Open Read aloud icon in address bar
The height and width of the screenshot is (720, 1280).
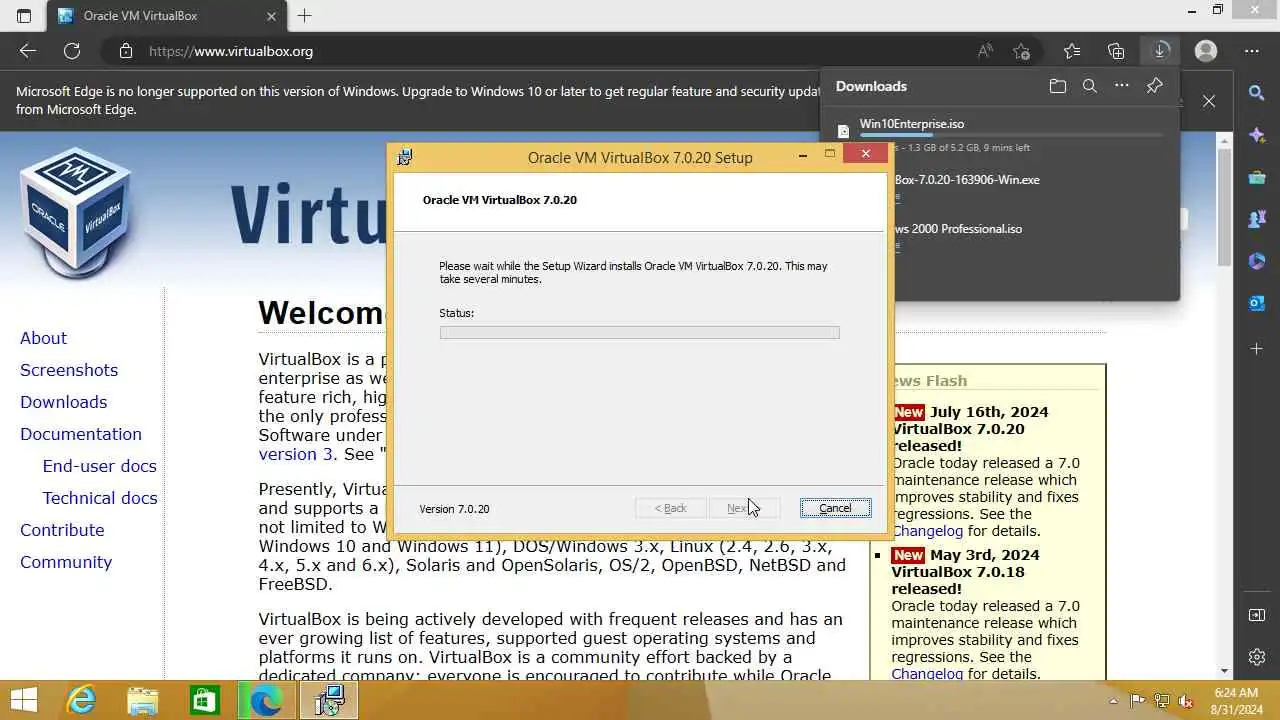[x=985, y=51]
